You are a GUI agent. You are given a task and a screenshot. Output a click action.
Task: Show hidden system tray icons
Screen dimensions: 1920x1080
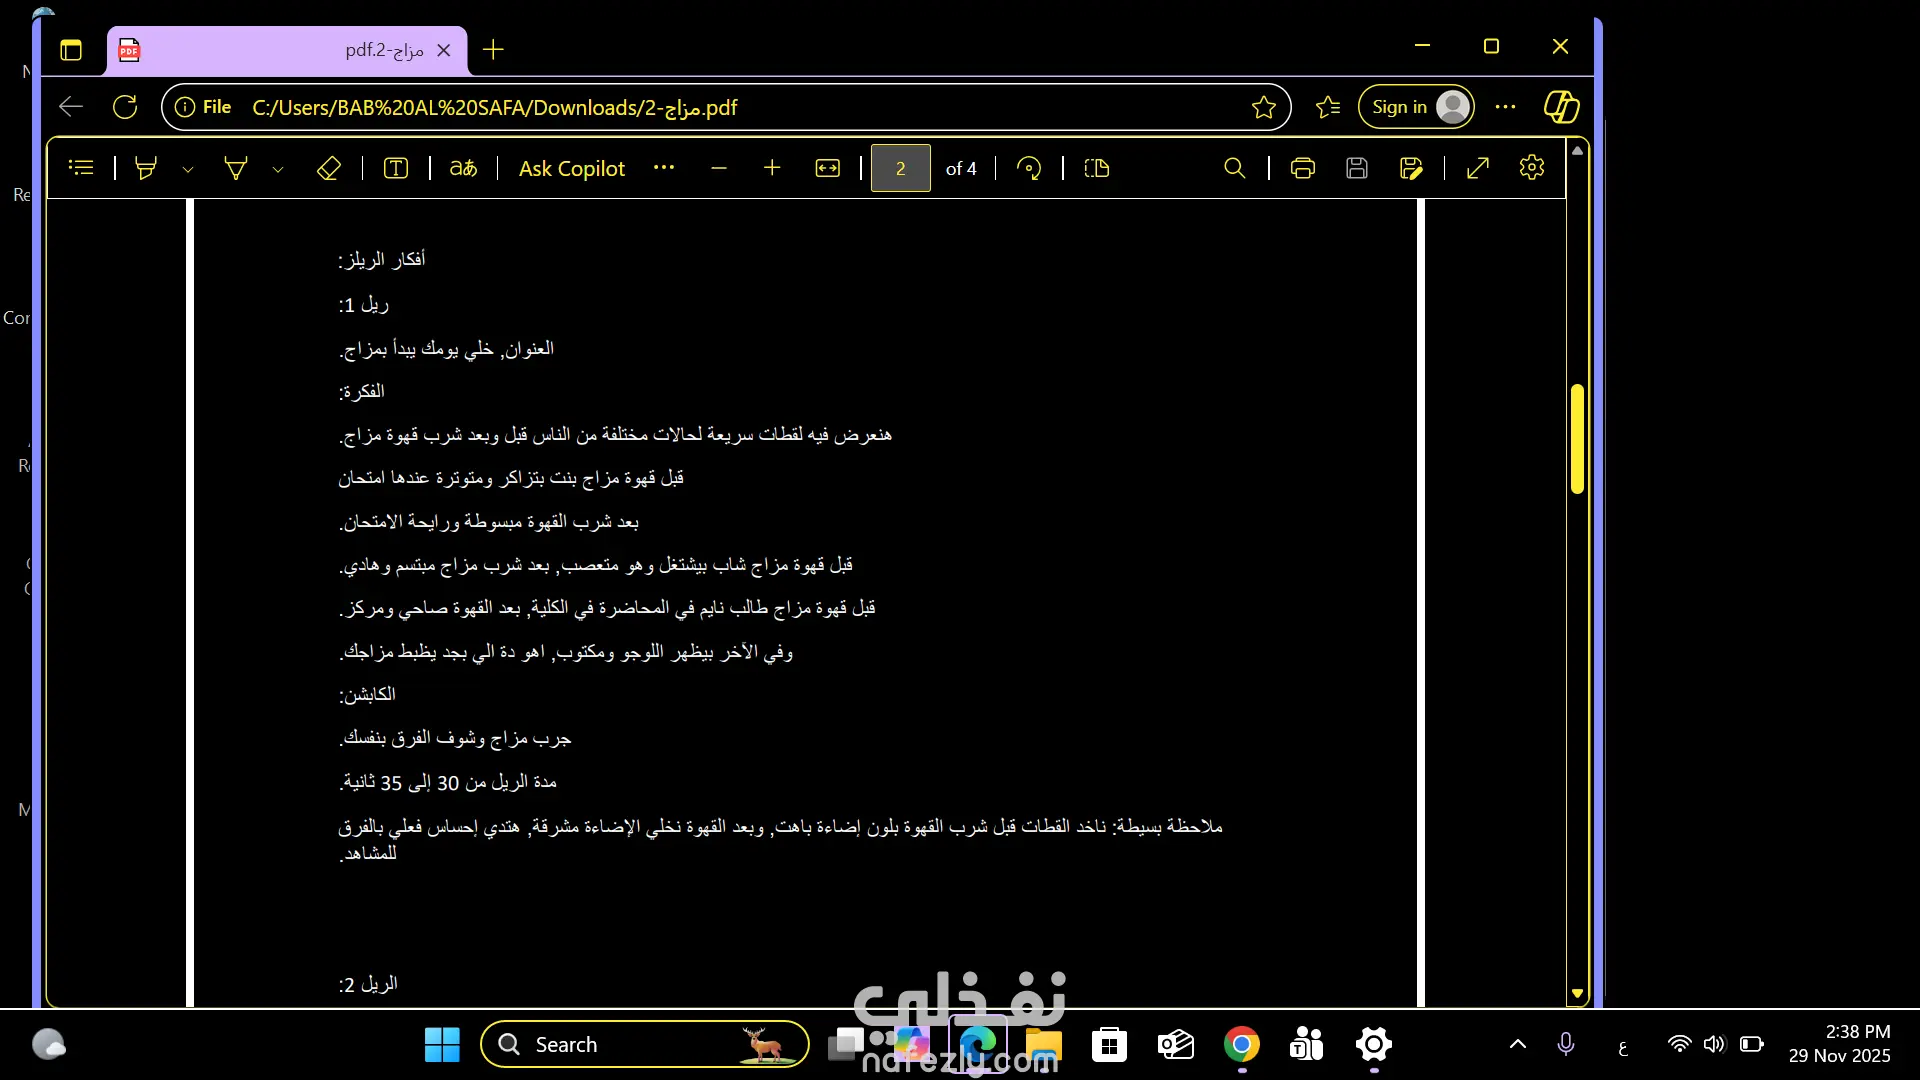1517,1045
